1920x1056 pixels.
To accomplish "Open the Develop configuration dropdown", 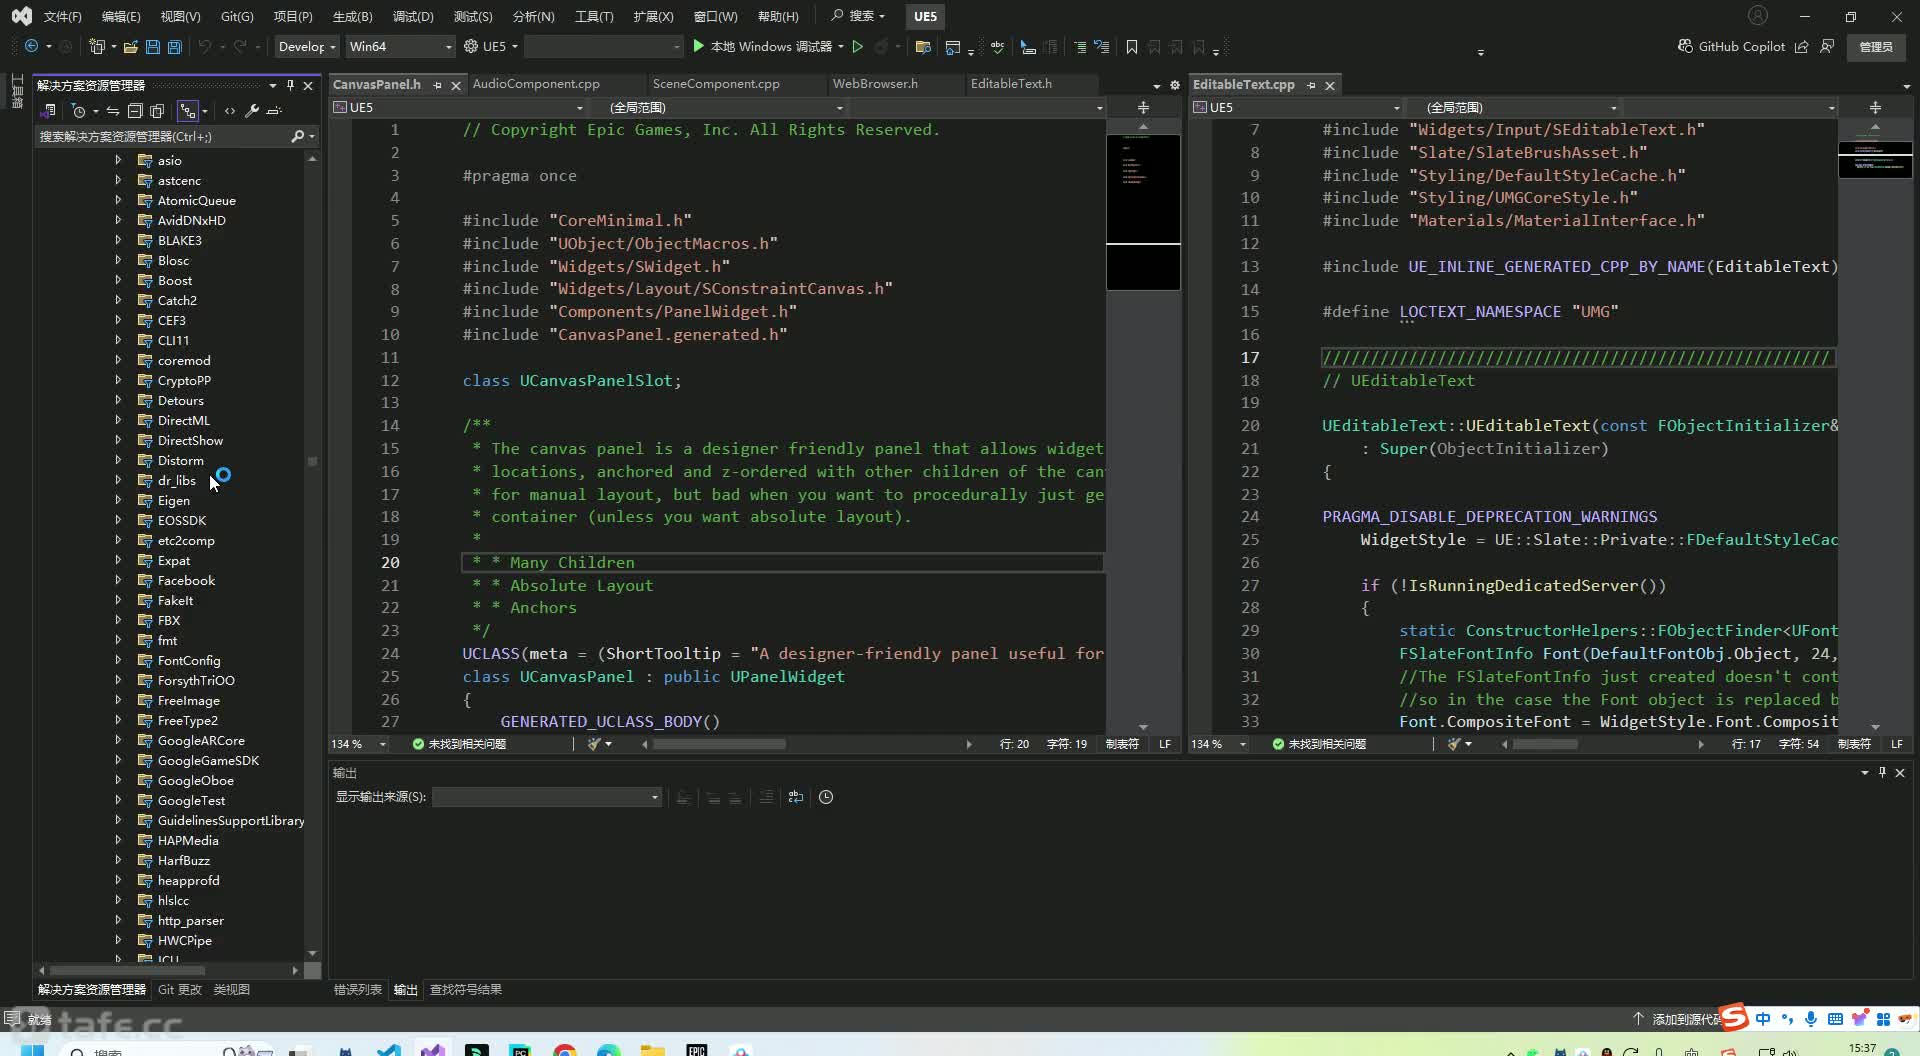I will coord(307,46).
